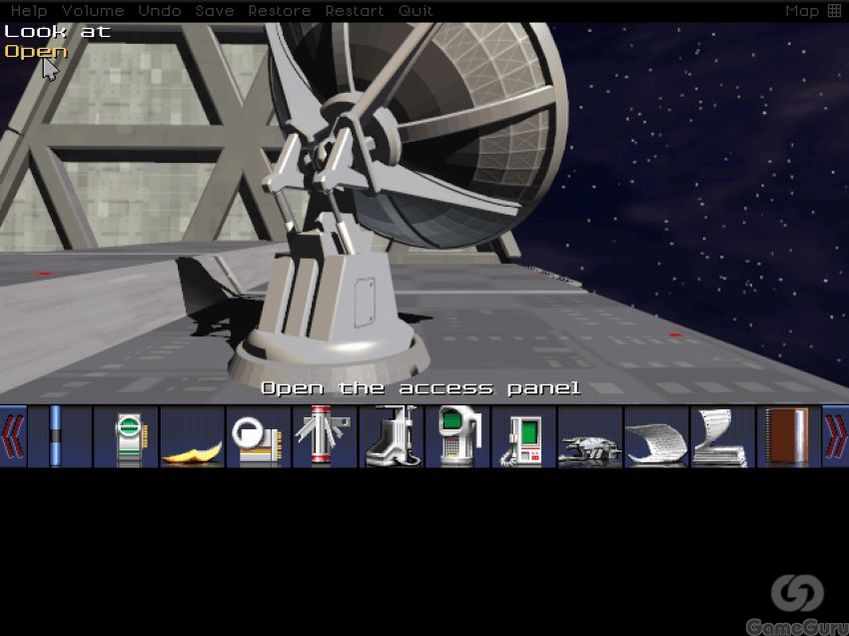Select the blue rod inventory item
849x636 pixels.
pos(55,436)
